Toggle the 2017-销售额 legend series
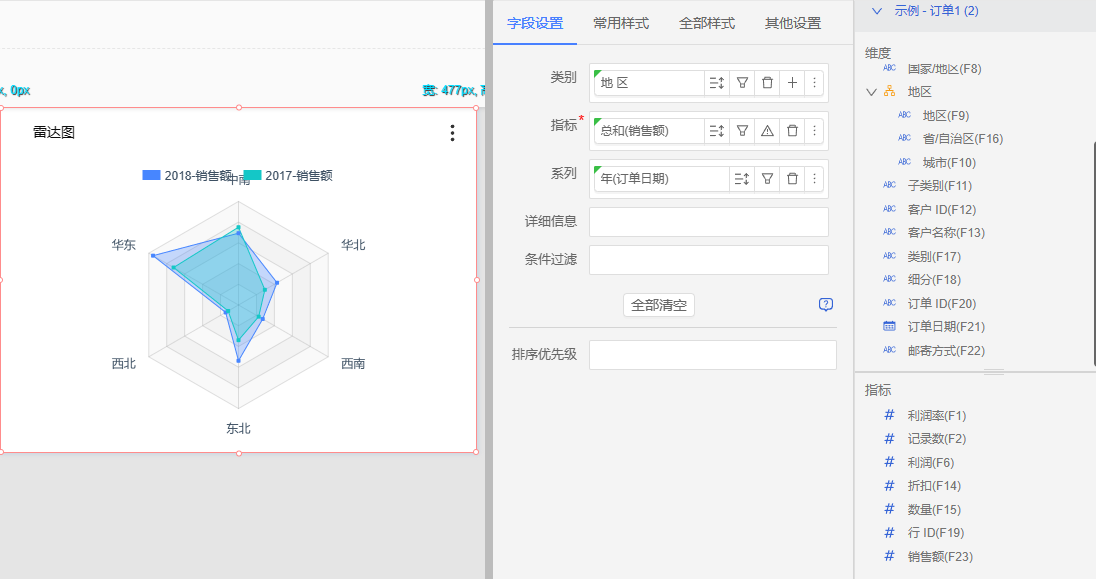The width and height of the screenshot is (1096, 579). (x=288, y=176)
